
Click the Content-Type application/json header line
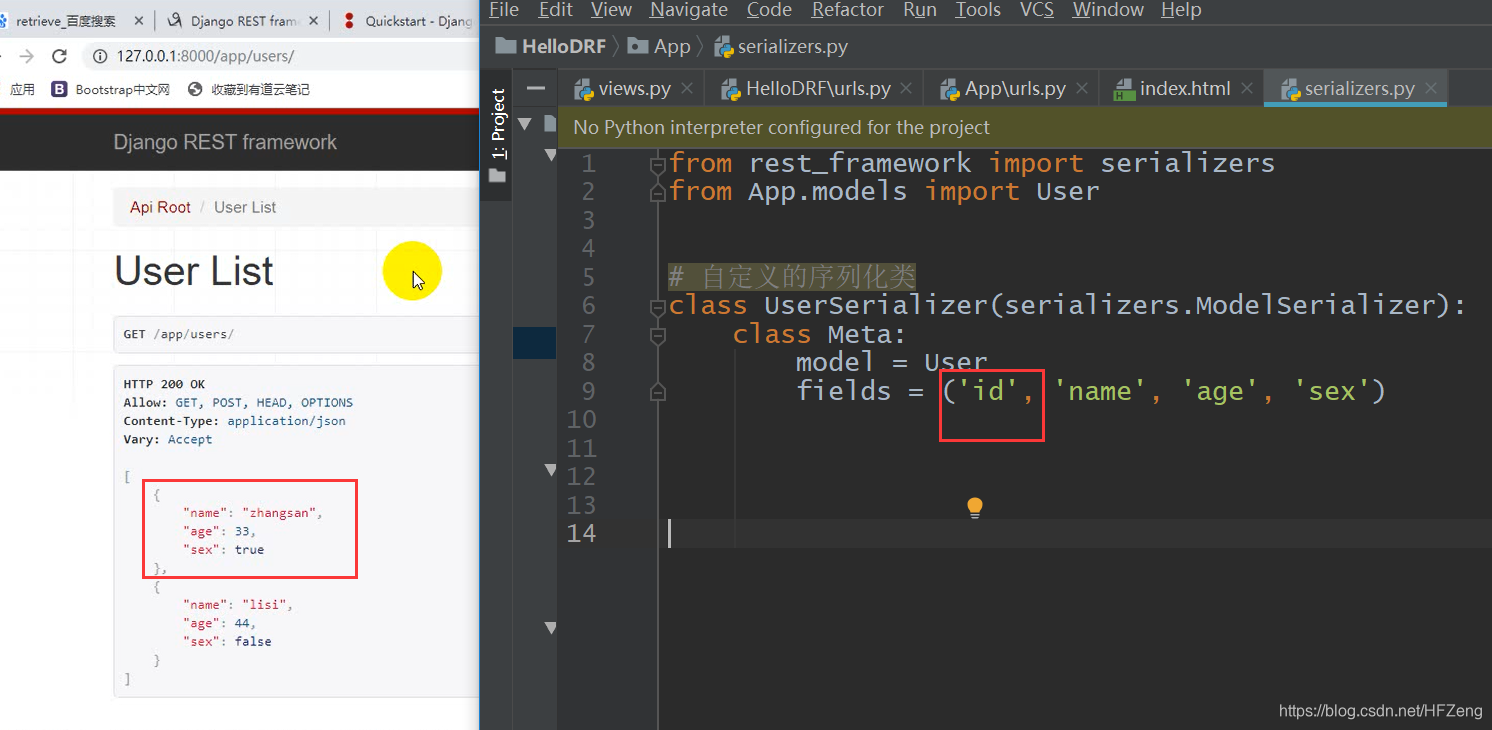(235, 421)
